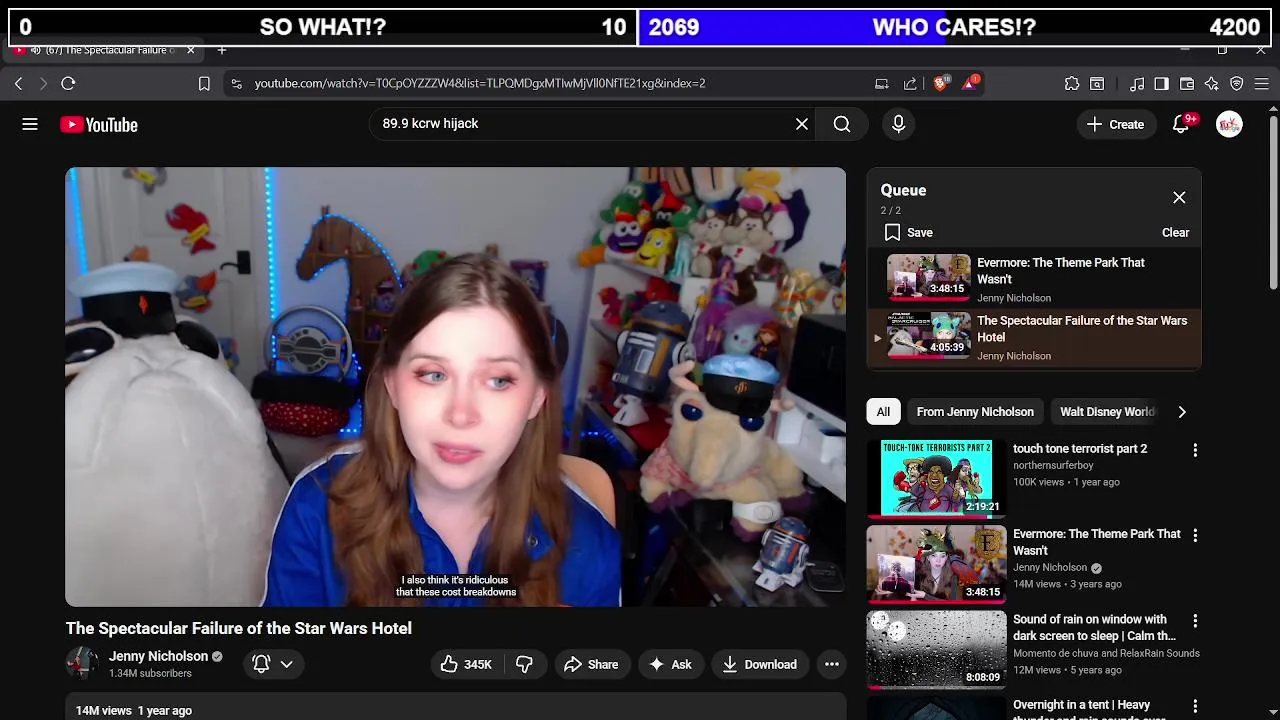Image resolution: width=1280 pixels, height=720 pixels.
Task: Select the All filter chip
Action: pyautogui.click(x=883, y=412)
